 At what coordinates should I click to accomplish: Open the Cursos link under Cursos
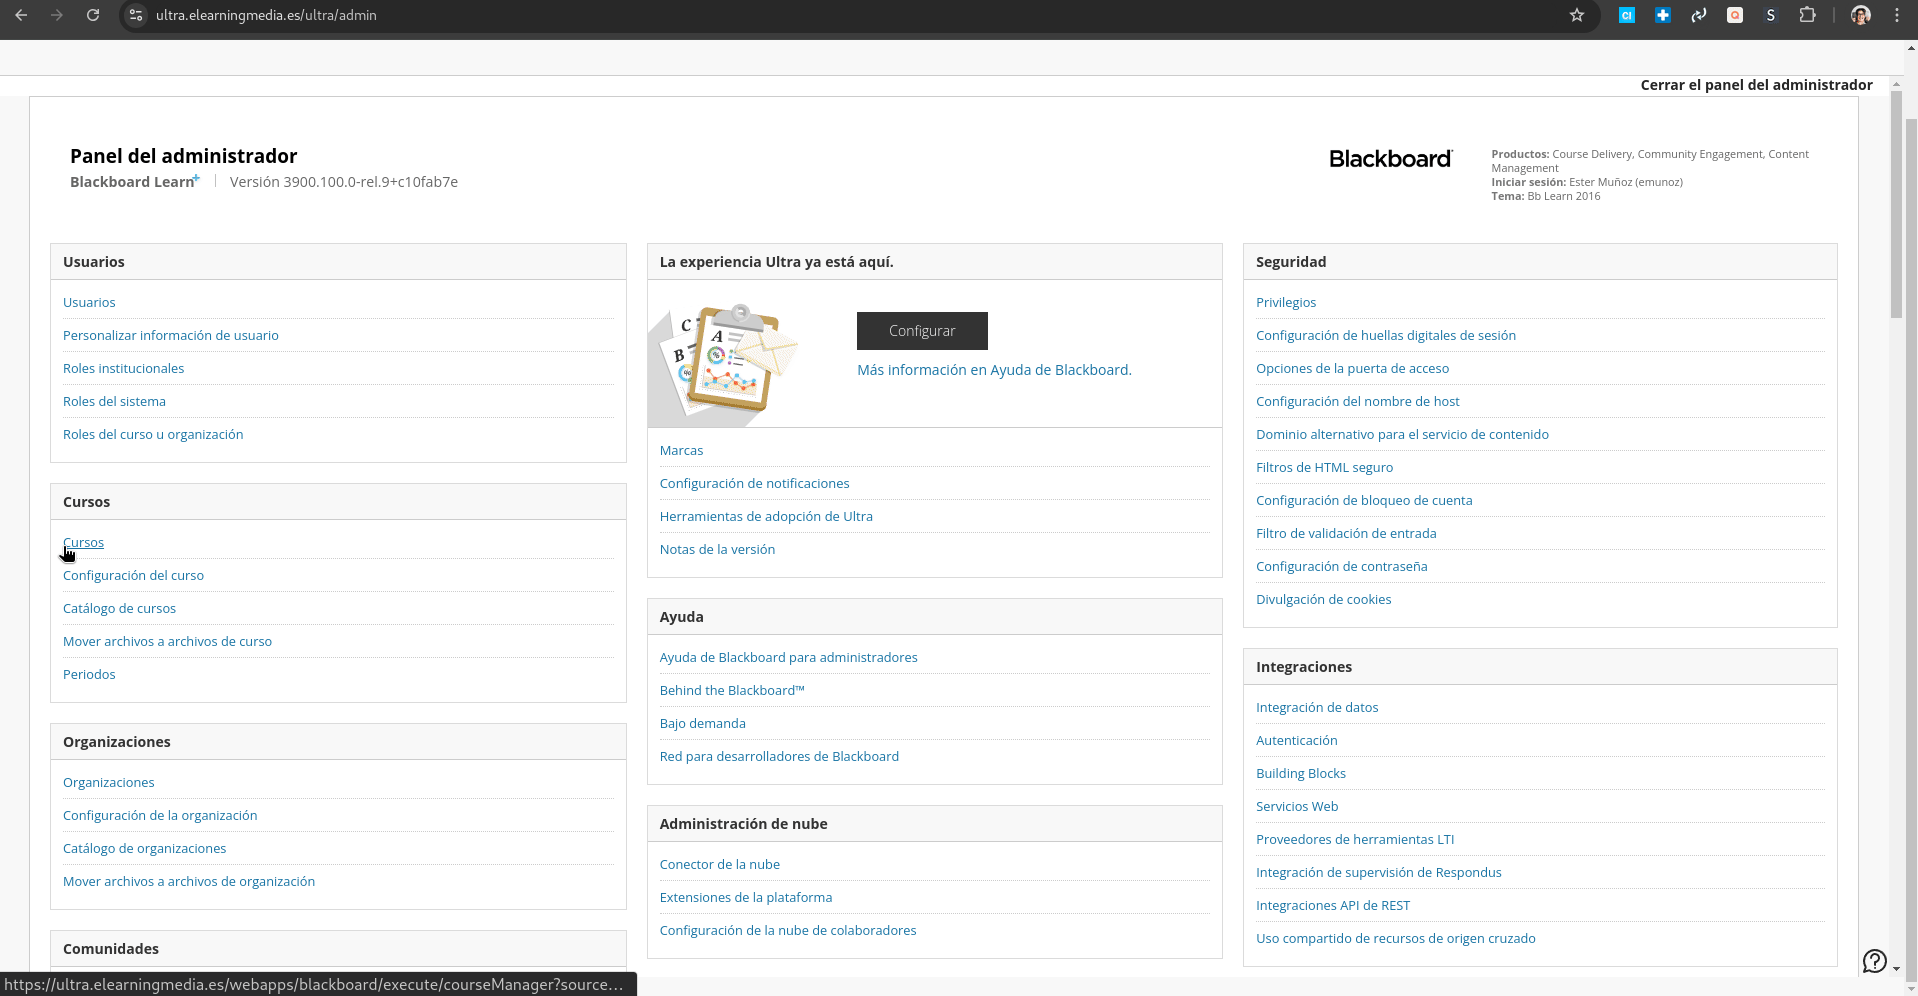point(84,542)
